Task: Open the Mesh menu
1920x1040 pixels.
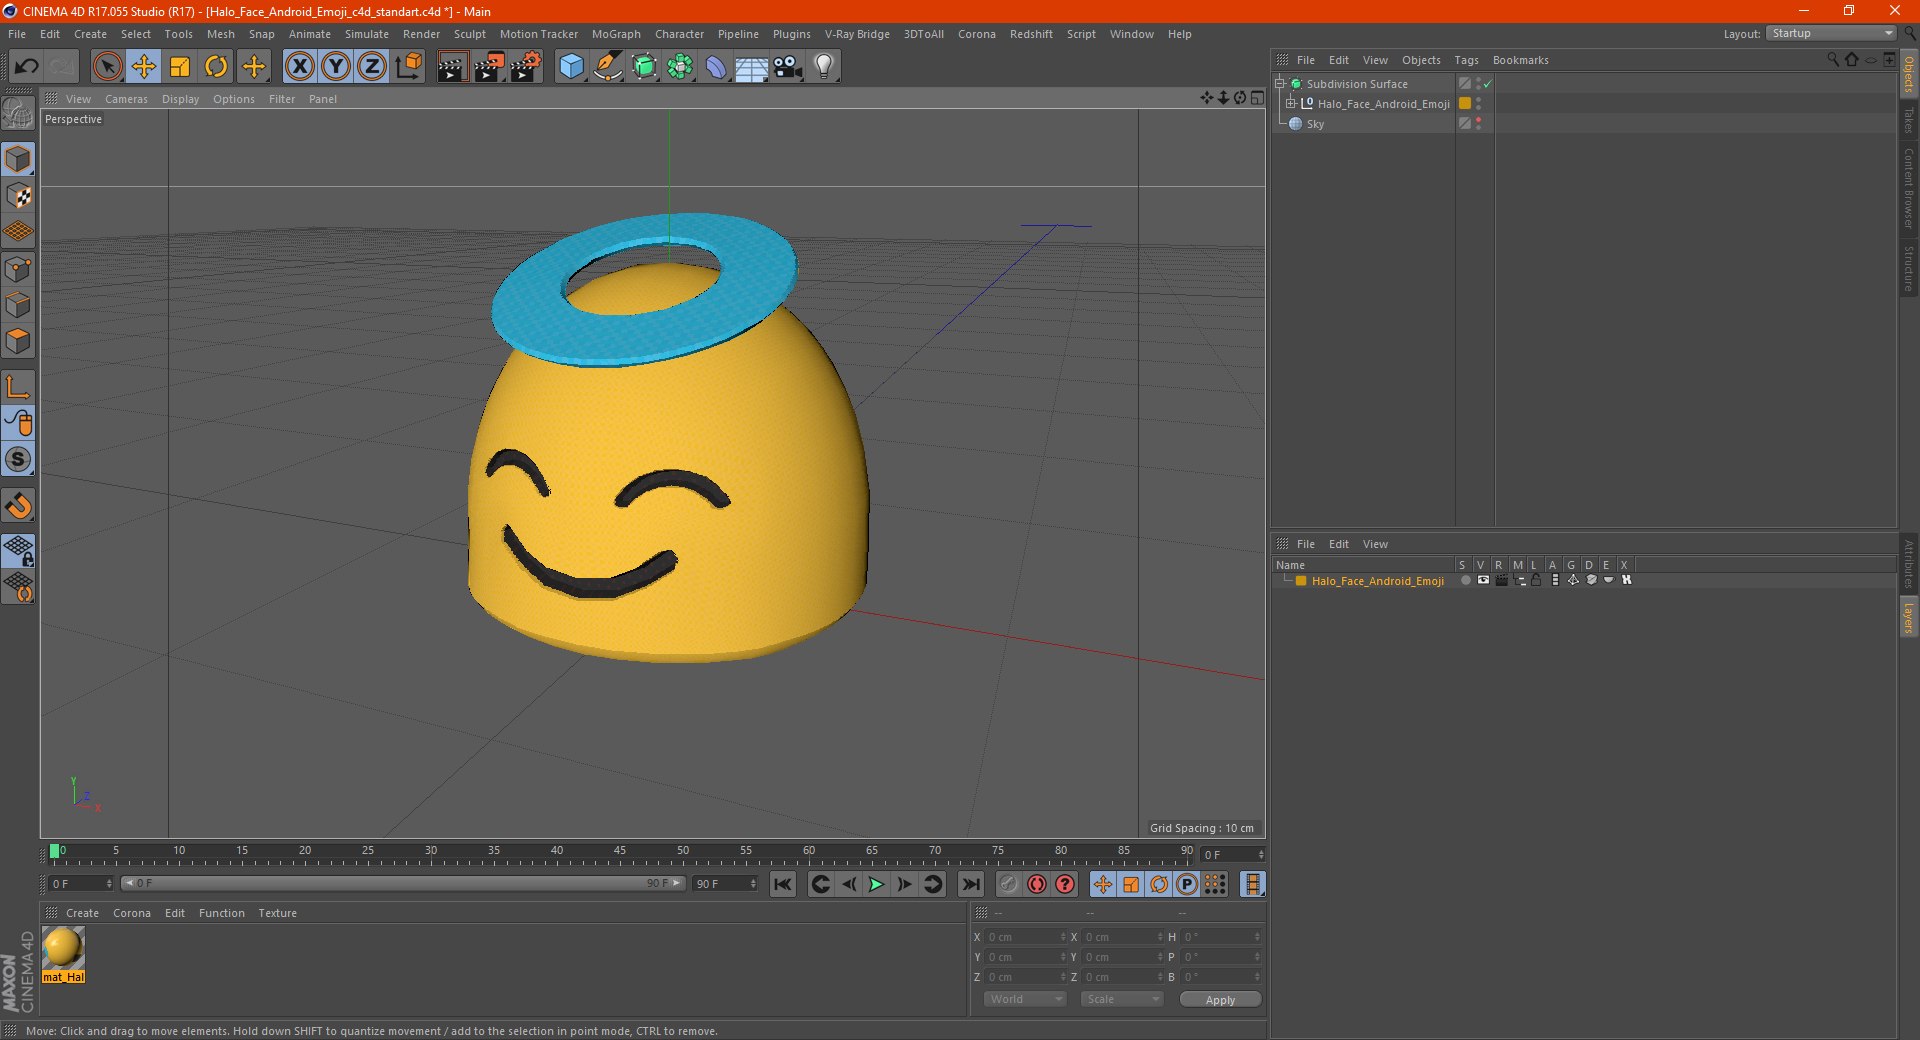Action: (x=220, y=34)
